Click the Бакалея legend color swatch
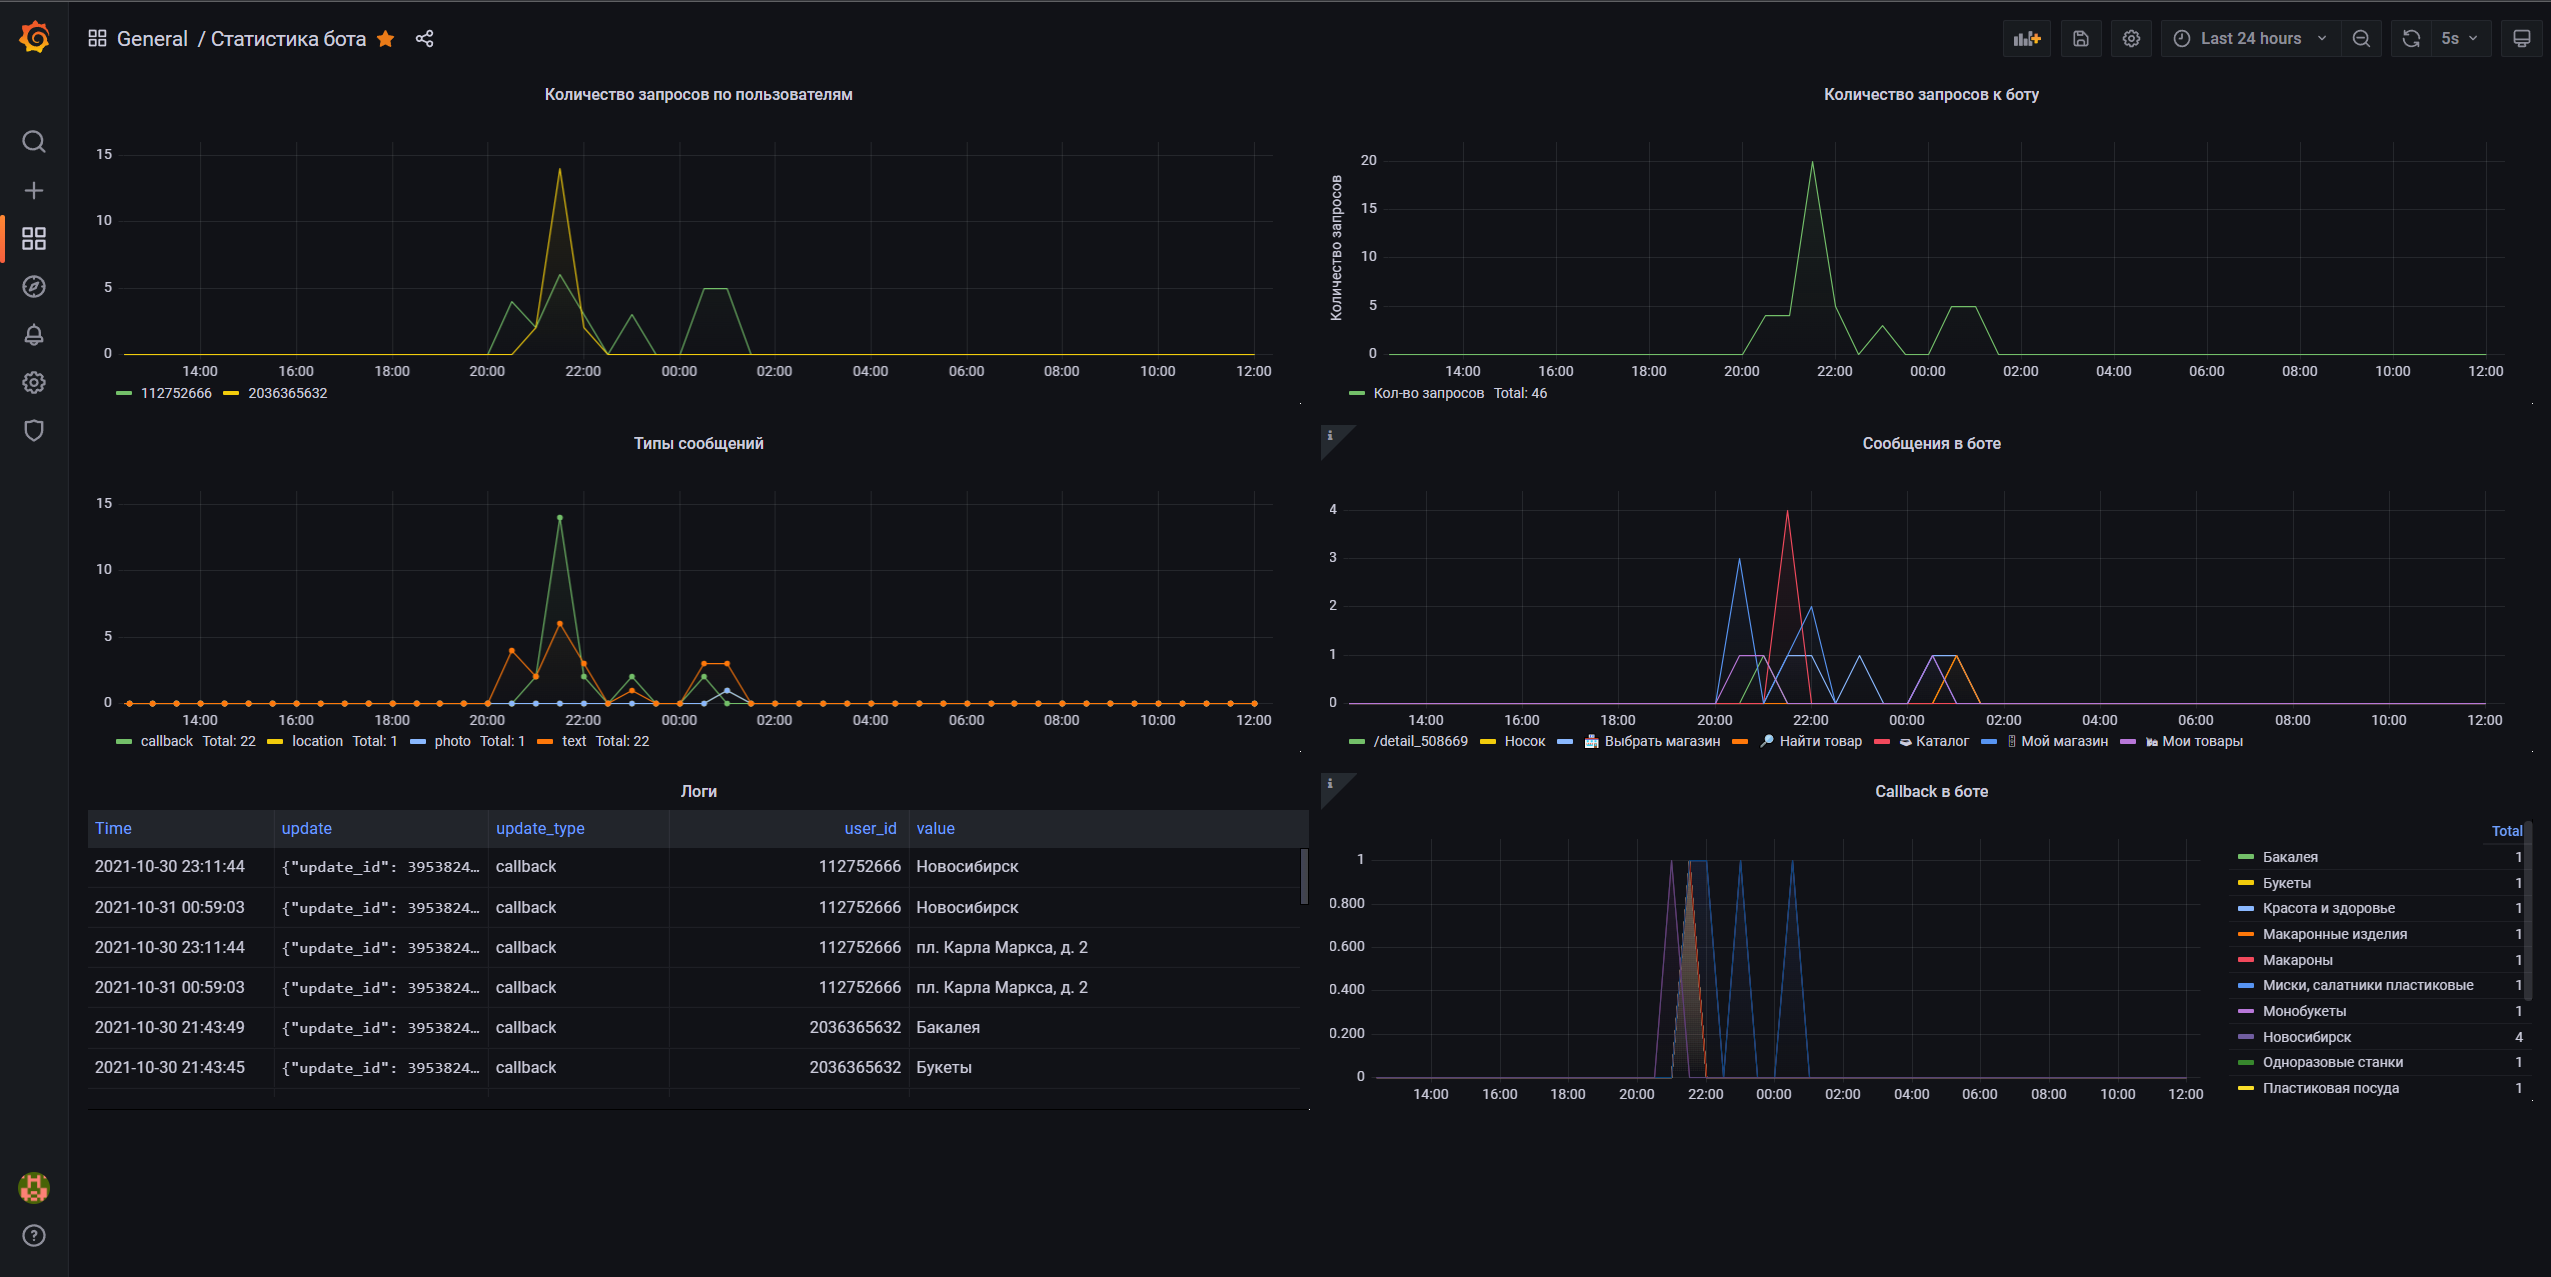Screen dimensions: 2551x1277 (x=2245, y=857)
